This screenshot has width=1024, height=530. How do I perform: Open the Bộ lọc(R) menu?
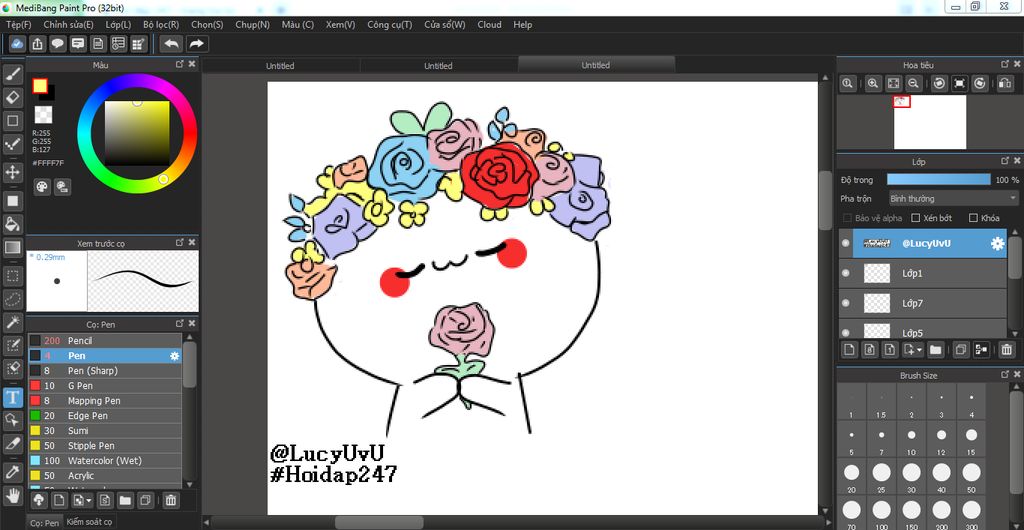tap(161, 25)
